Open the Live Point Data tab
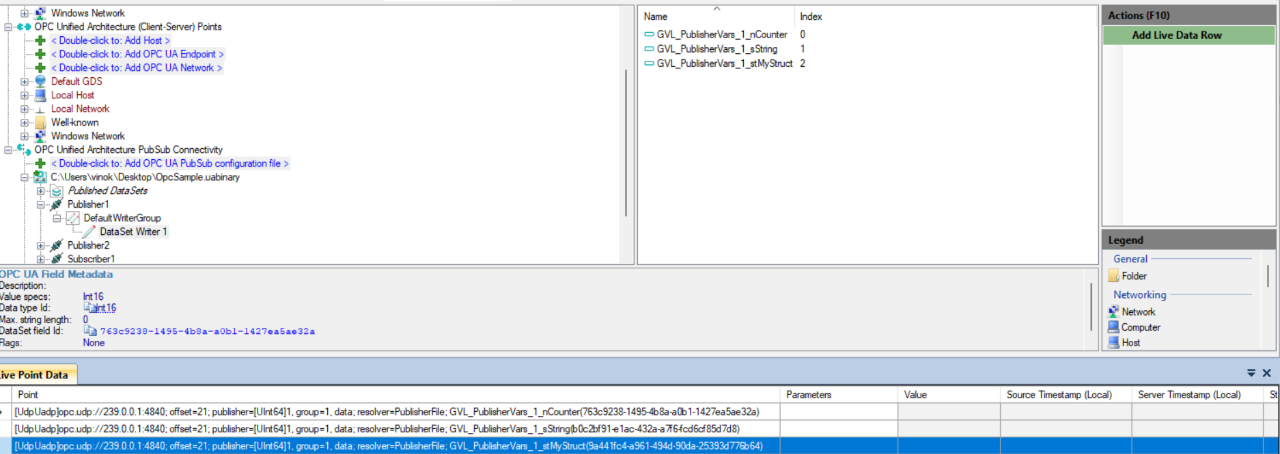 click(x=35, y=374)
